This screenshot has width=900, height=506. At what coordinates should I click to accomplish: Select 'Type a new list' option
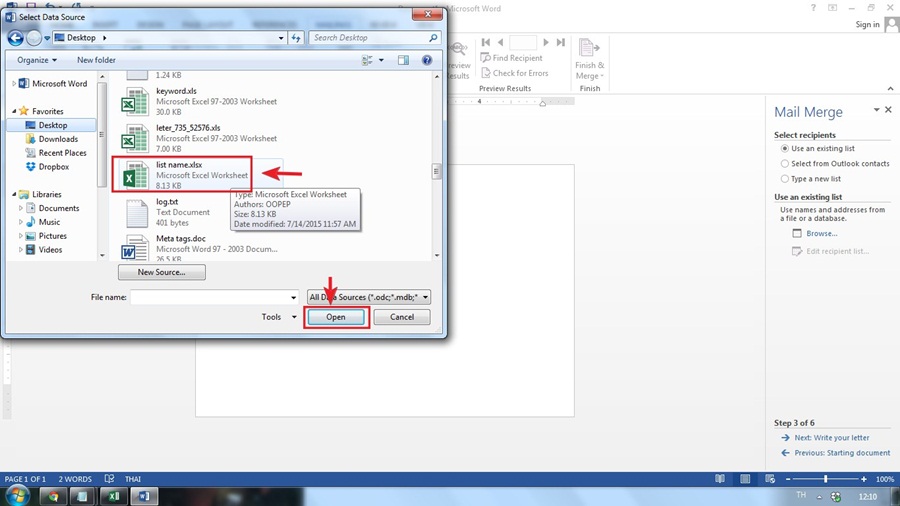pos(785,179)
